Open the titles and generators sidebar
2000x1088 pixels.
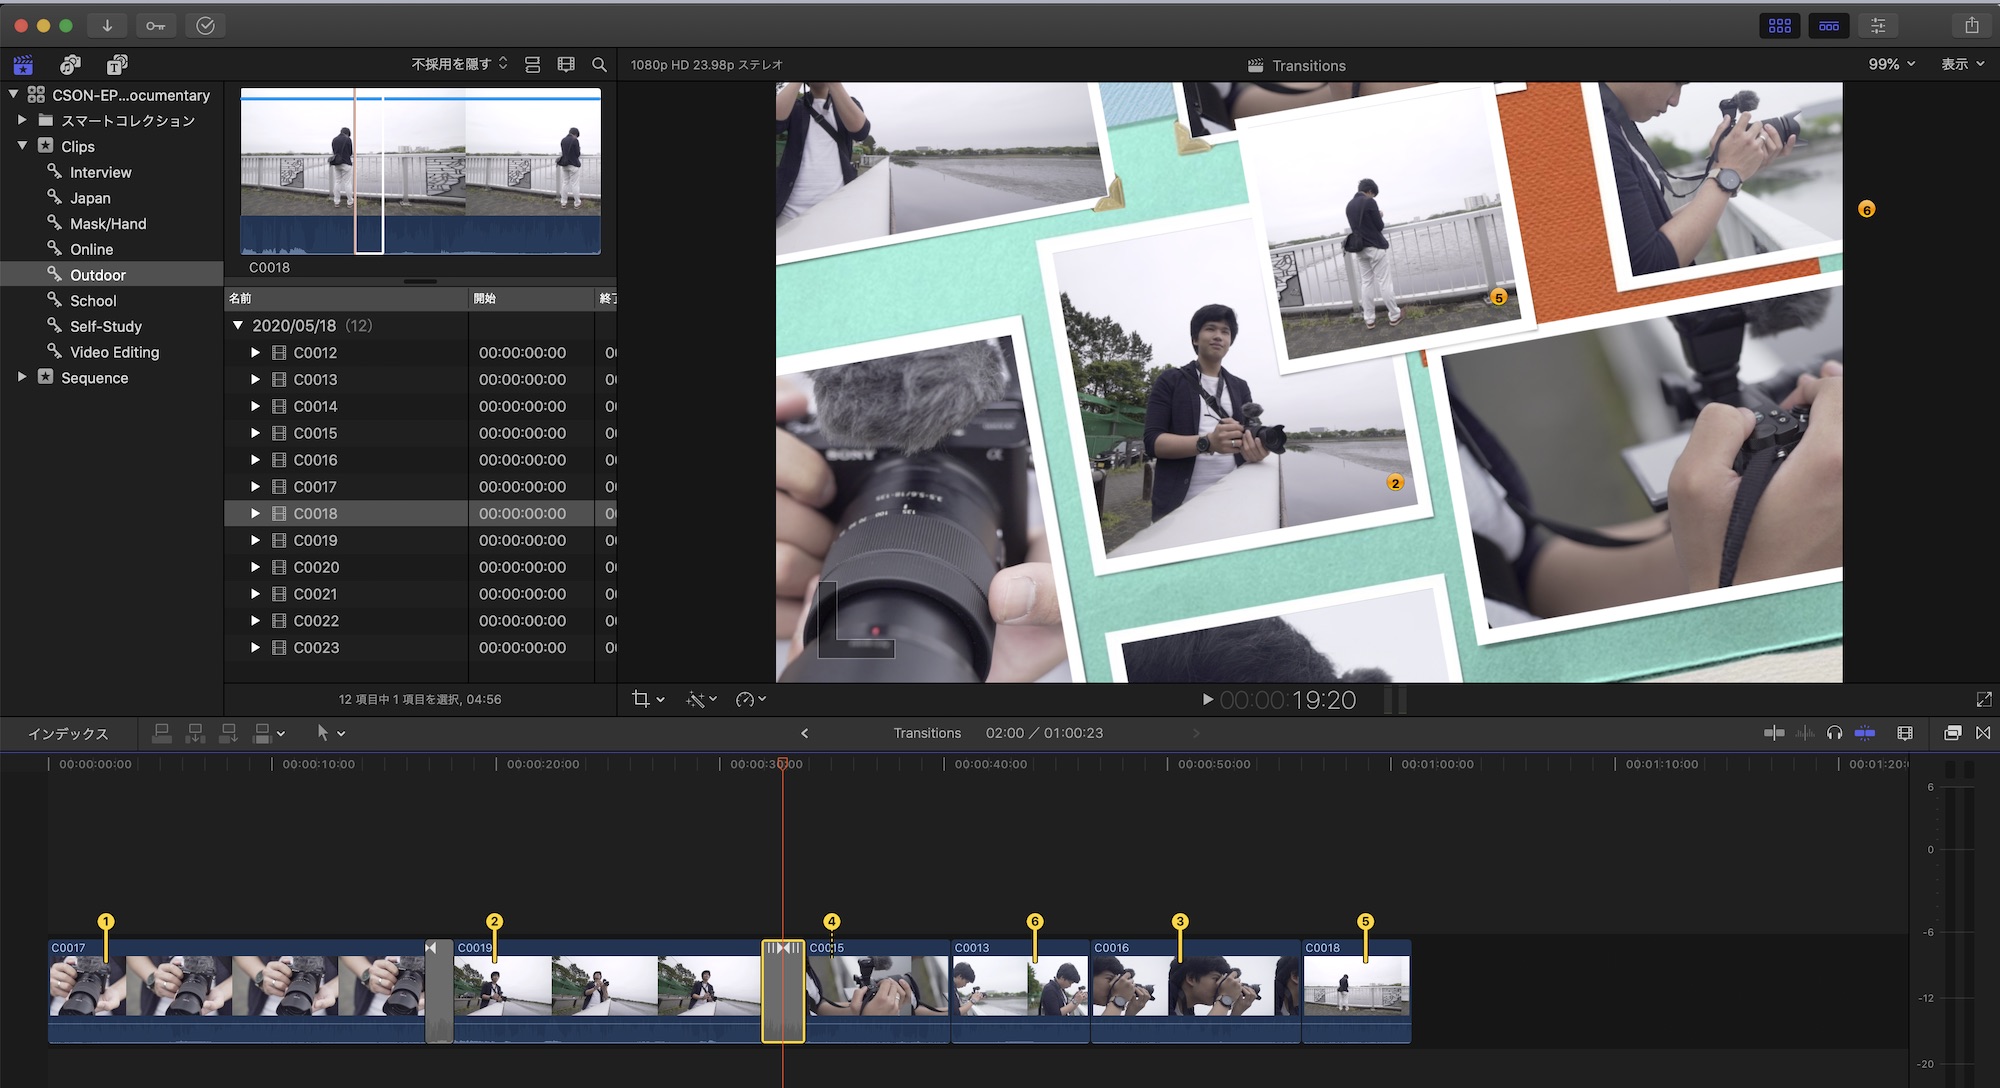click(117, 65)
